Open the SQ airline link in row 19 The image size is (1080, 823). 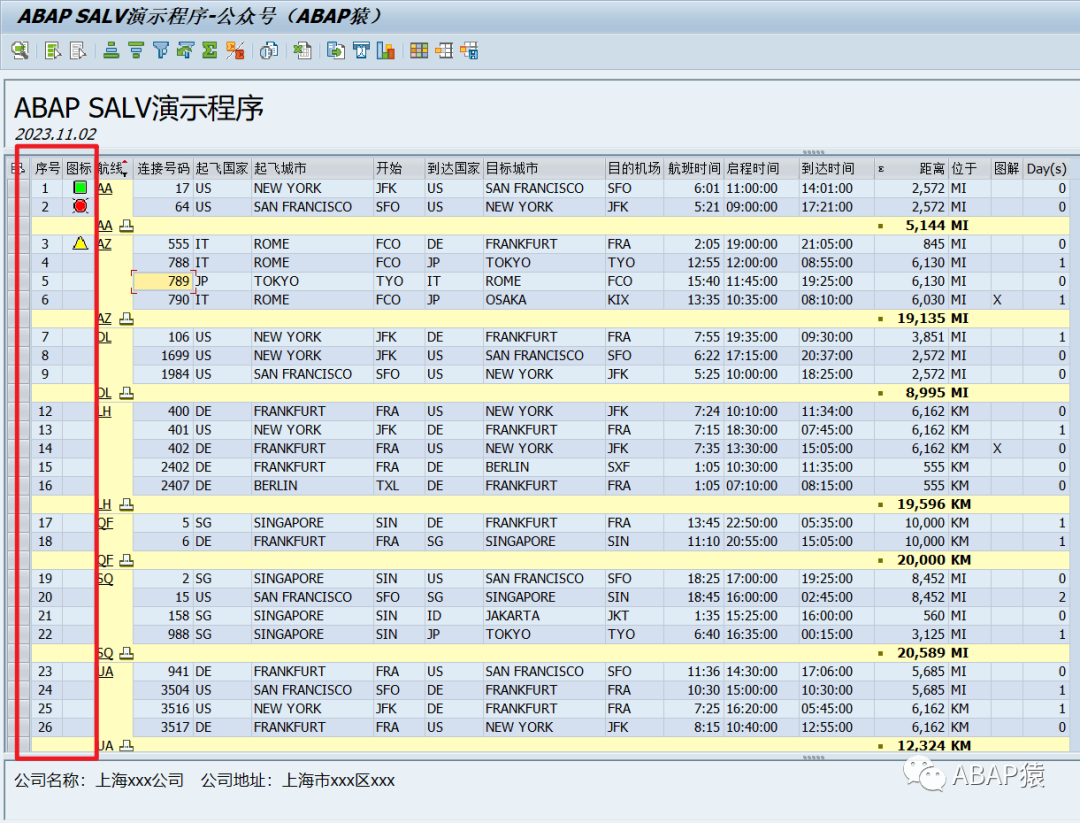point(105,579)
